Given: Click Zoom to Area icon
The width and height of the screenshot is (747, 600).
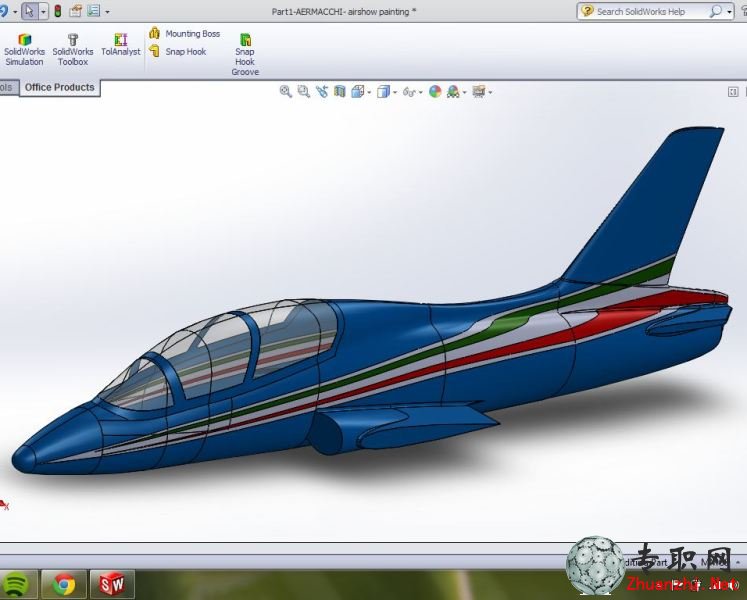Looking at the screenshot, I should pos(303,92).
